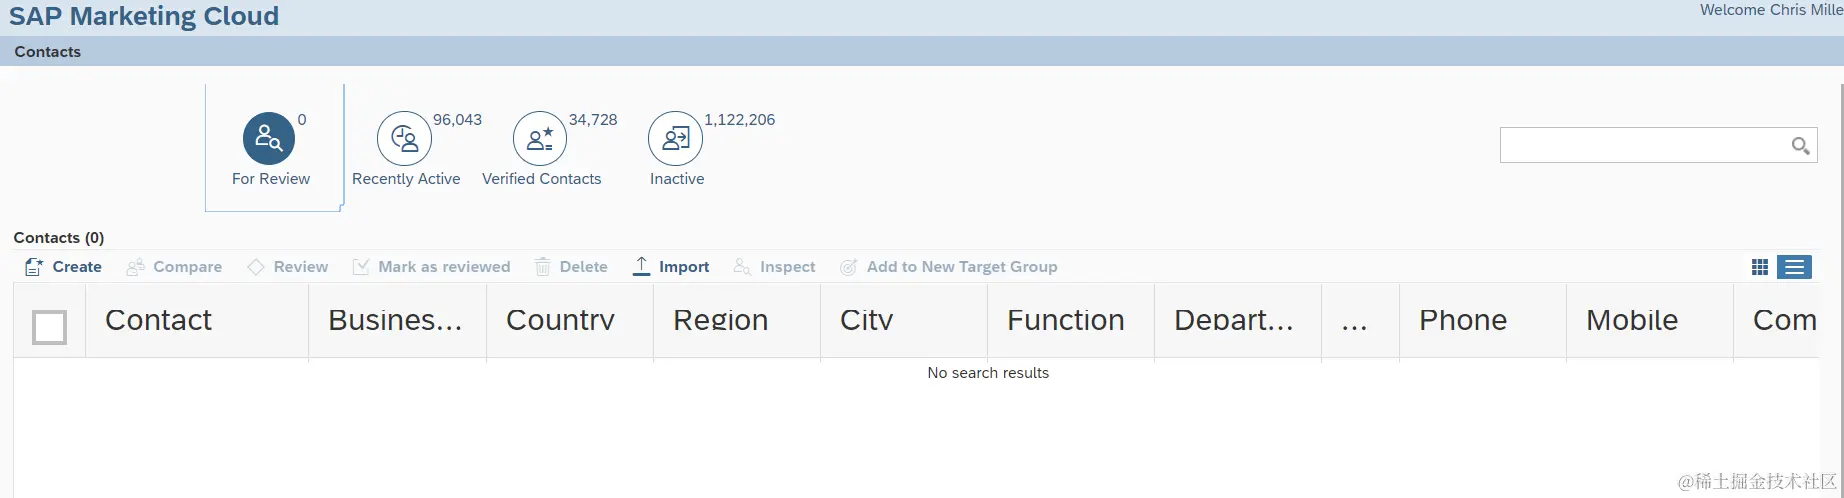Click the Inspect person icon
The width and height of the screenshot is (1844, 498).
coord(742,267)
